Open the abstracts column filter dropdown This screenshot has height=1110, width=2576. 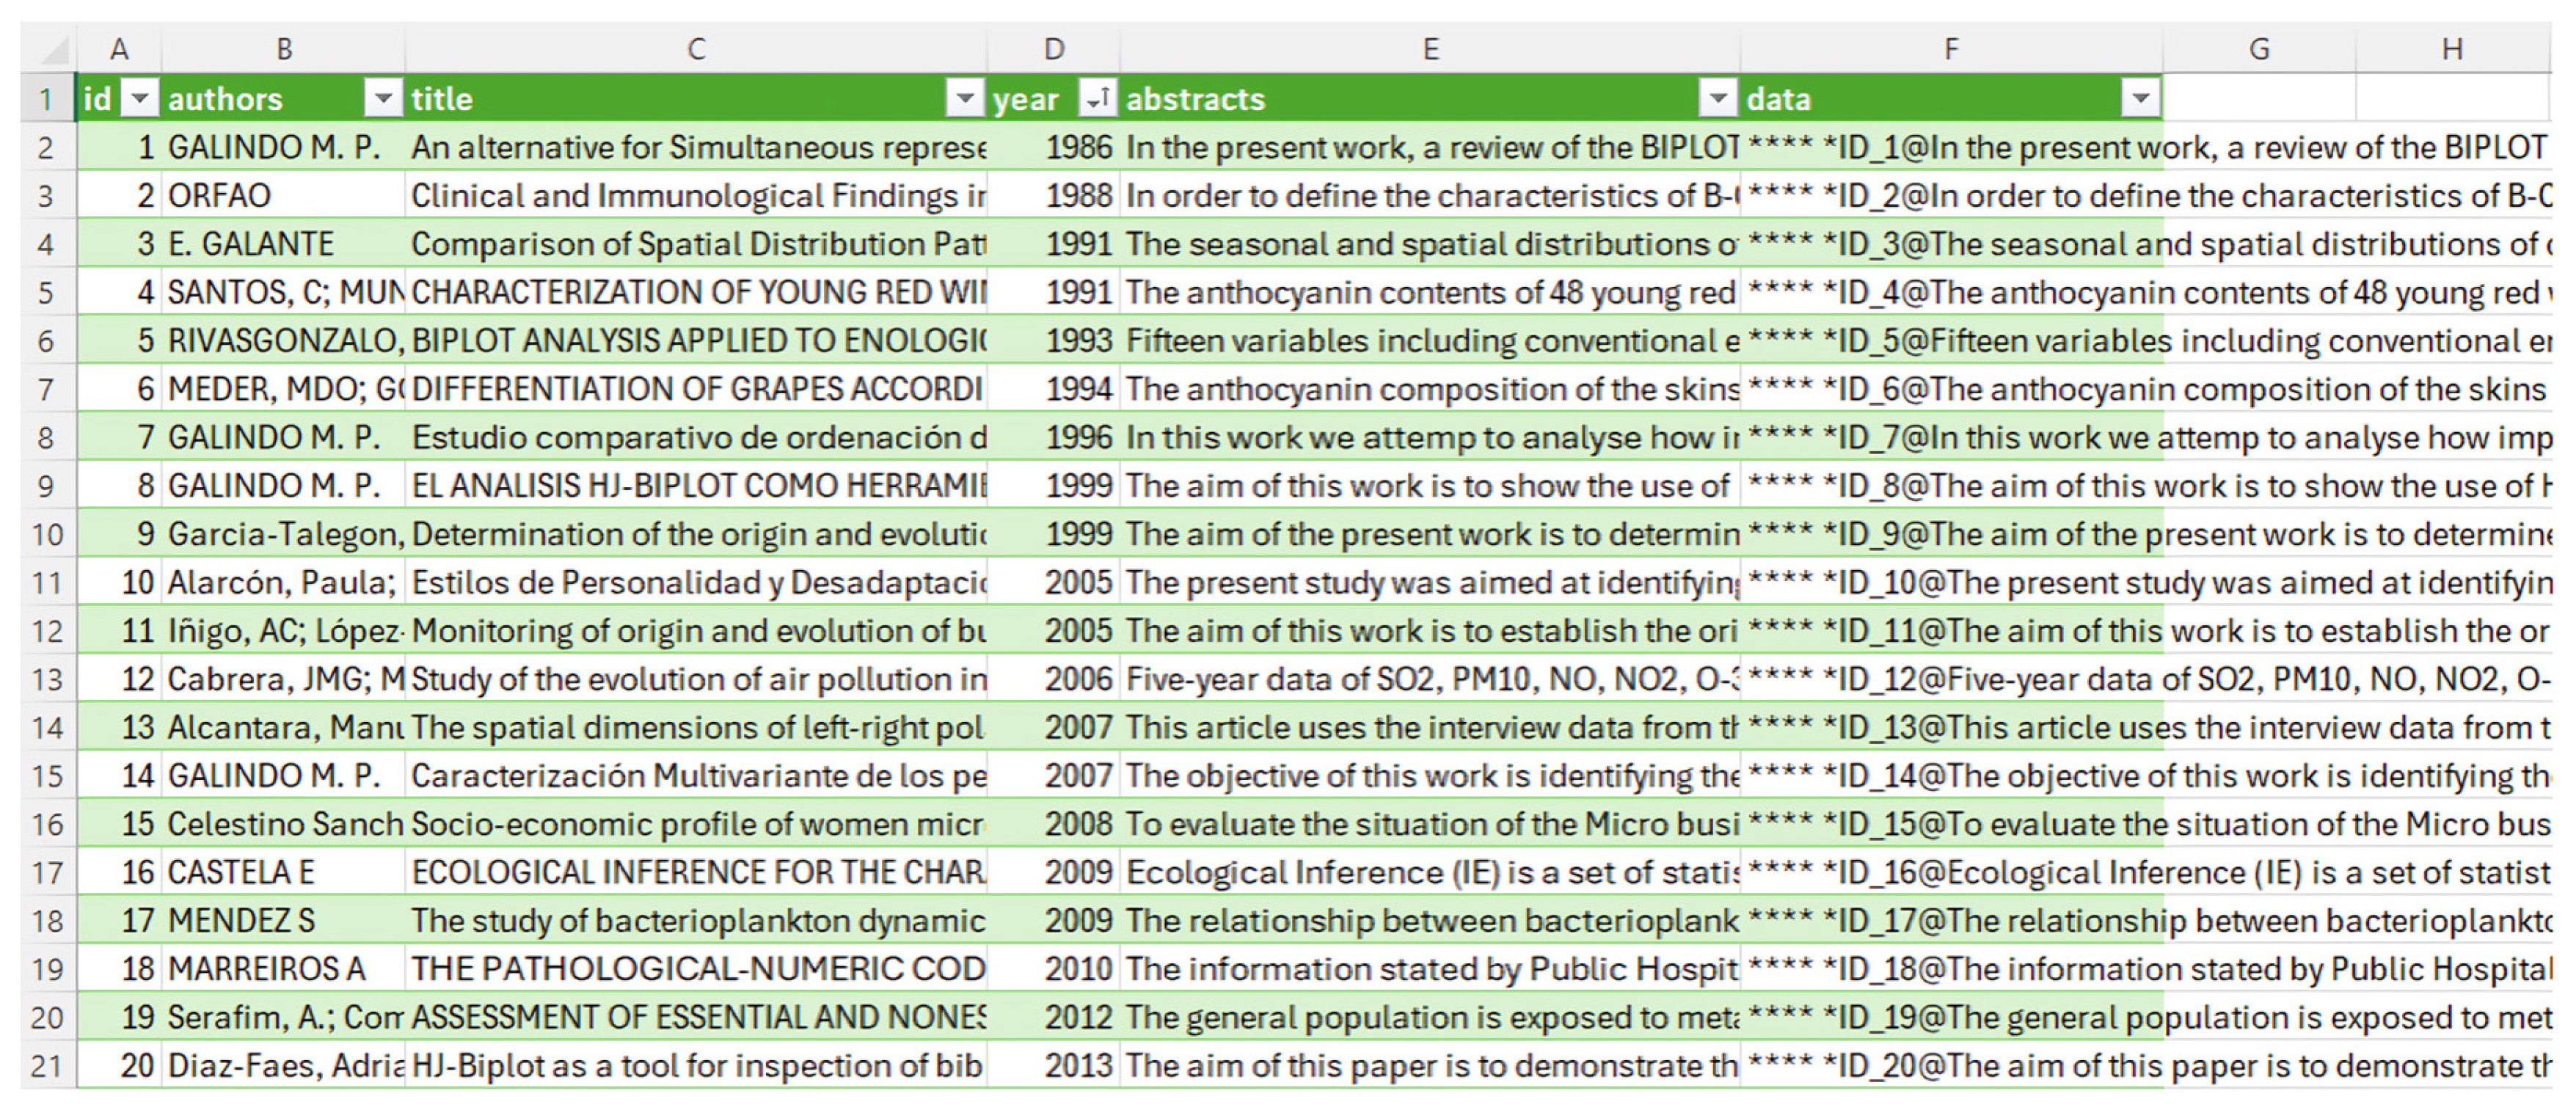pyautogui.click(x=1719, y=97)
